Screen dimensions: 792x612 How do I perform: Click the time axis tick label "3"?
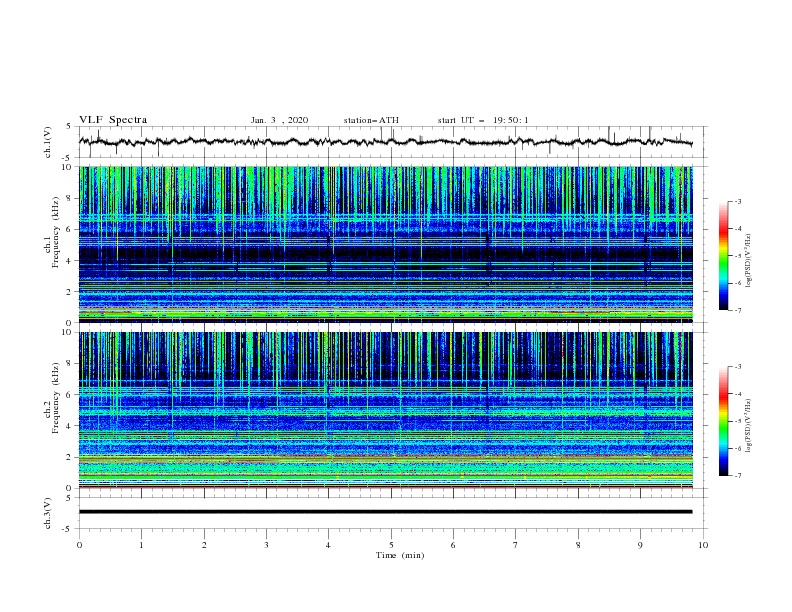(x=266, y=545)
